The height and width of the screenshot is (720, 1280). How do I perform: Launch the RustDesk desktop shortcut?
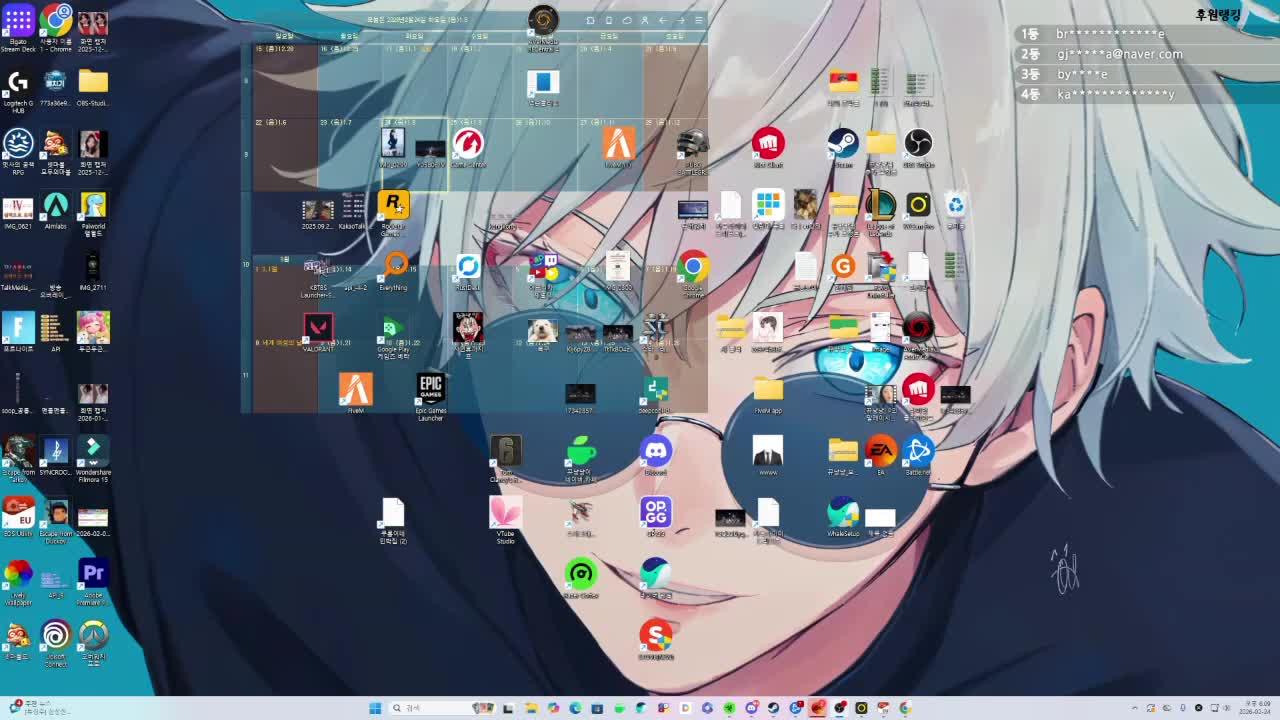pyautogui.click(x=468, y=272)
